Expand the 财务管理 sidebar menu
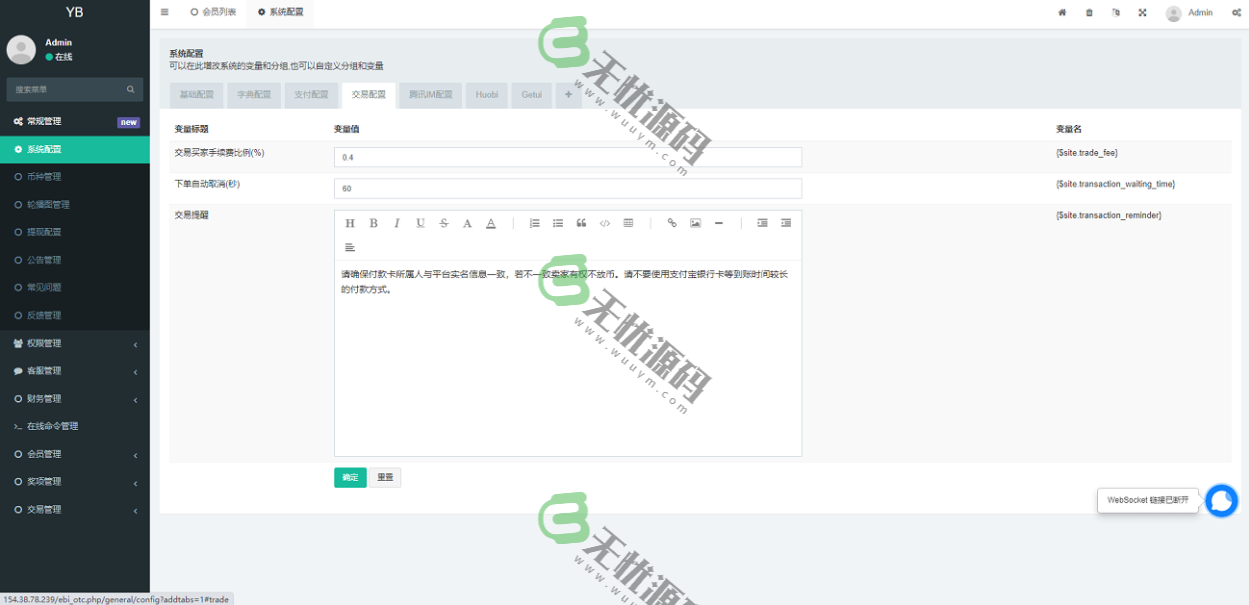The width and height of the screenshot is (1249, 605). click(75, 399)
